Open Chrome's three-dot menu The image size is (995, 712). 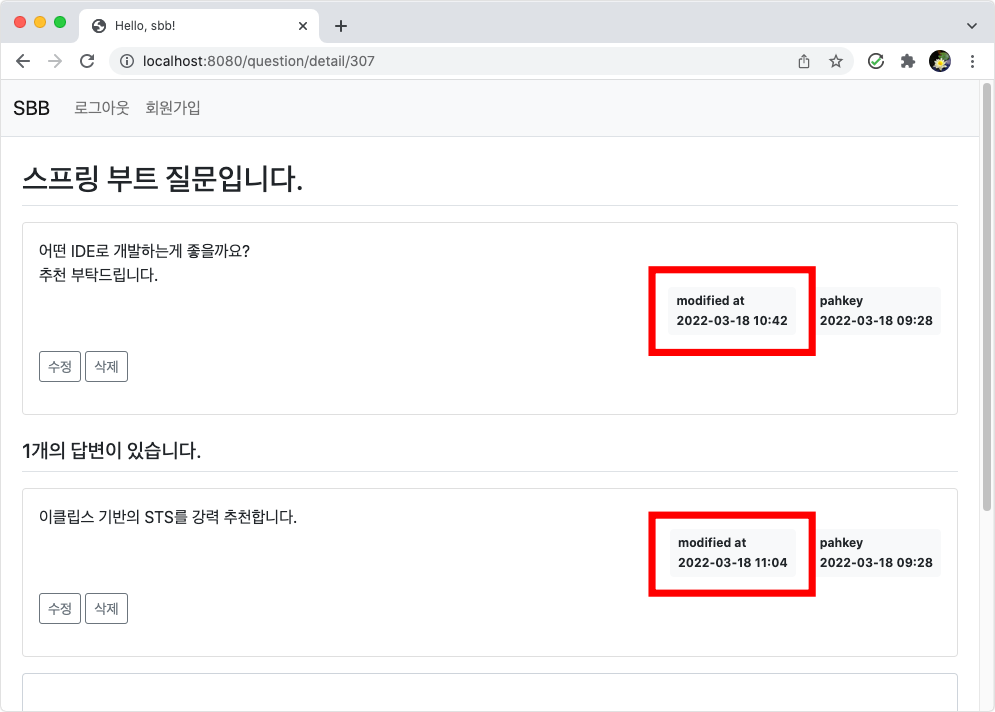[x=972, y=61]
